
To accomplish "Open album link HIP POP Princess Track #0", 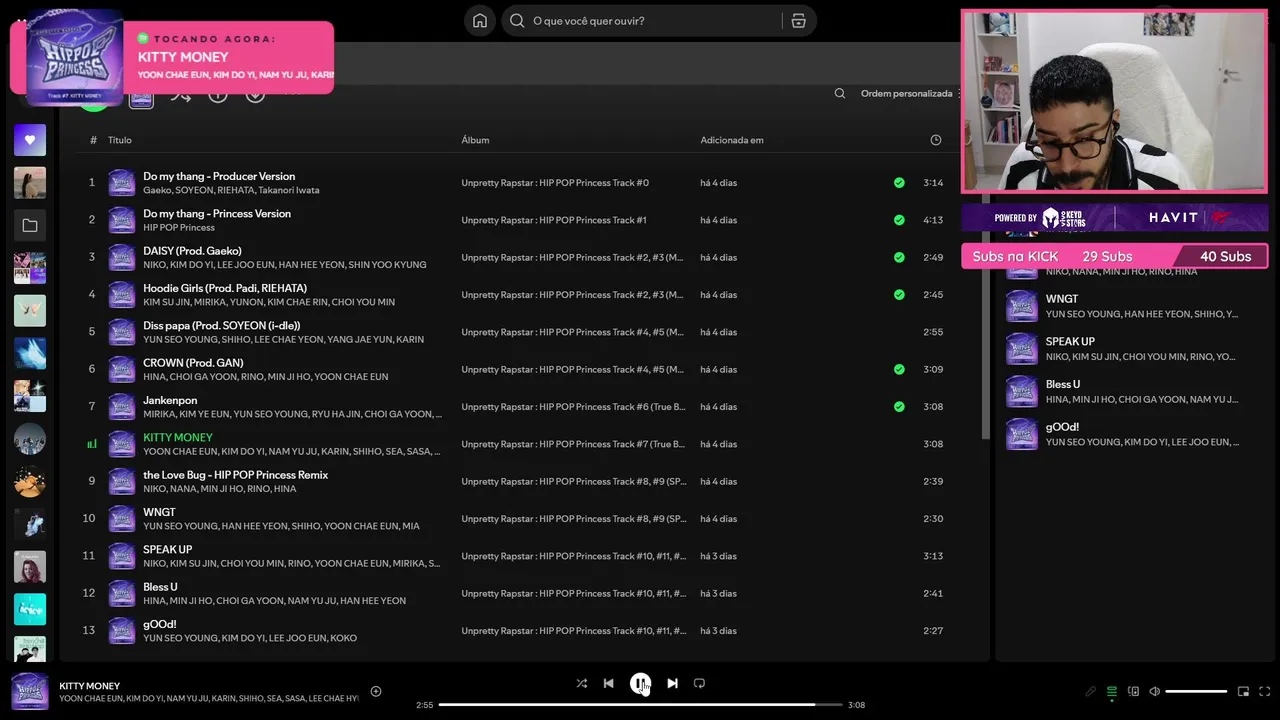I will point(555,183).
